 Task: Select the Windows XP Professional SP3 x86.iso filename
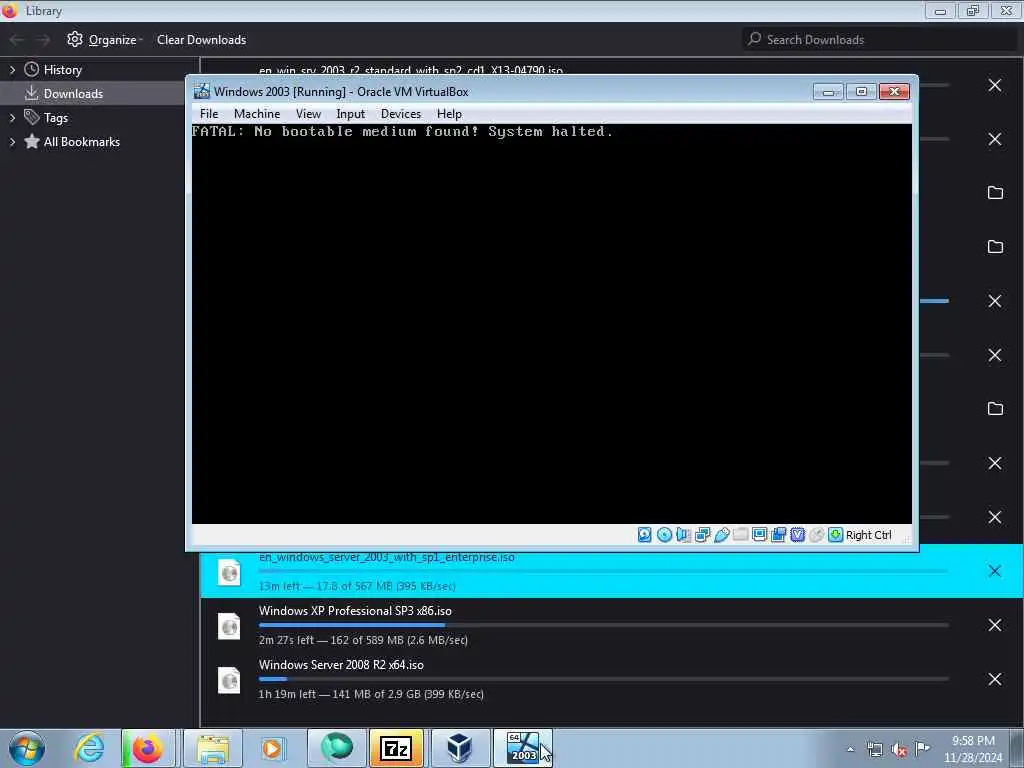point(355,611)
